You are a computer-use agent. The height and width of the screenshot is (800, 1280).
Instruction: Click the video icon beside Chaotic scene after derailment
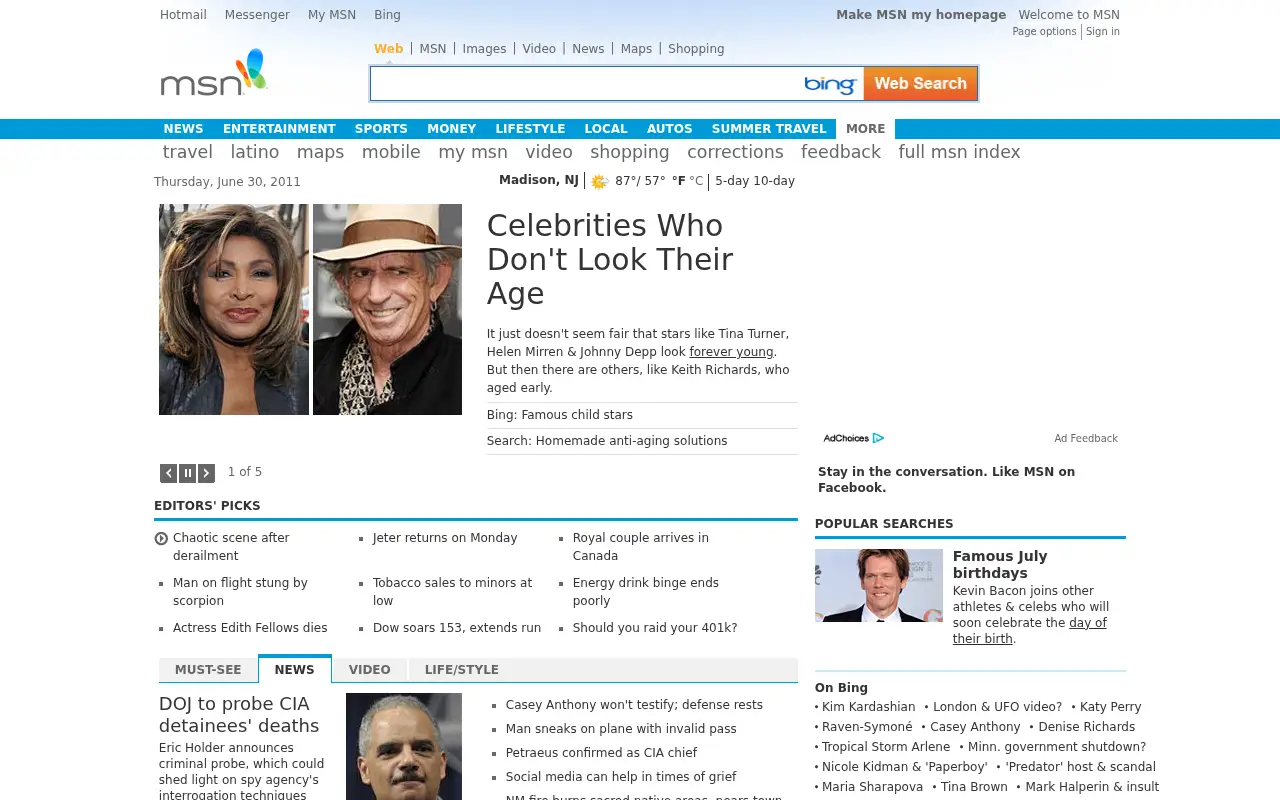point(161,539)
